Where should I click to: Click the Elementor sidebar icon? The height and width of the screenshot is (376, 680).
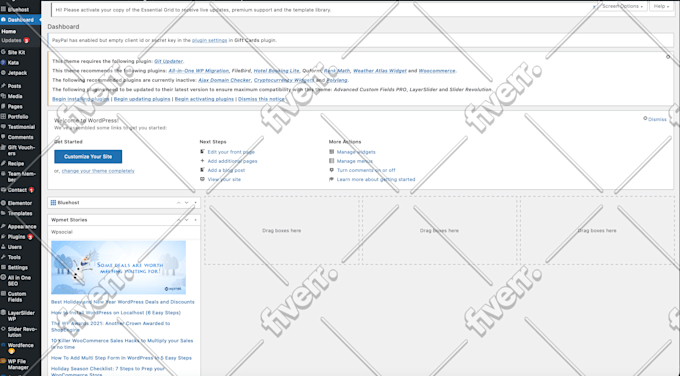click(x=3, y=203)
